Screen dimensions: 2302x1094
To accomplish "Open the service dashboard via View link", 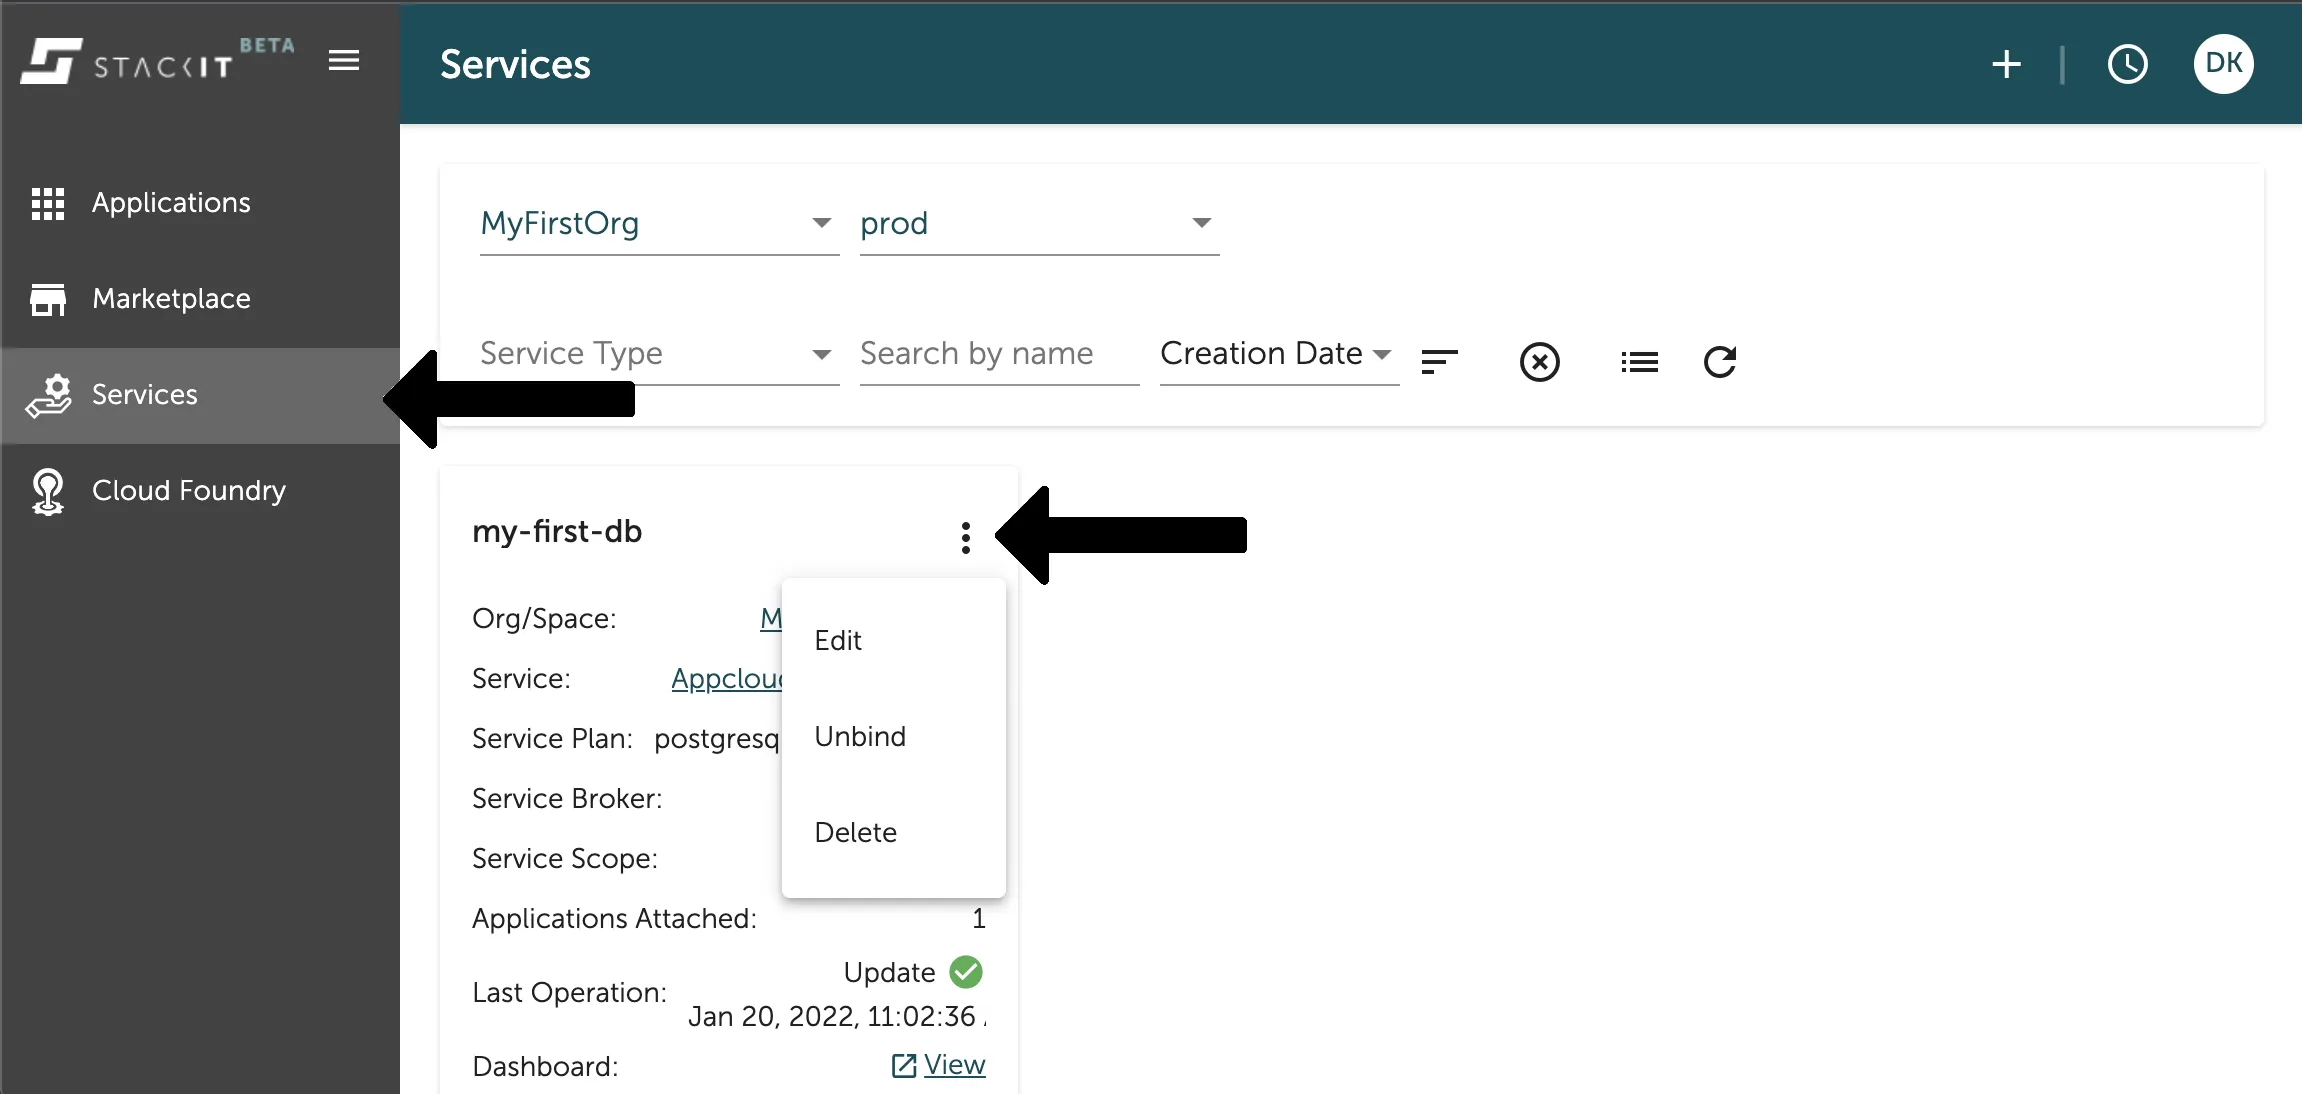I will (x=951, y=1064).
